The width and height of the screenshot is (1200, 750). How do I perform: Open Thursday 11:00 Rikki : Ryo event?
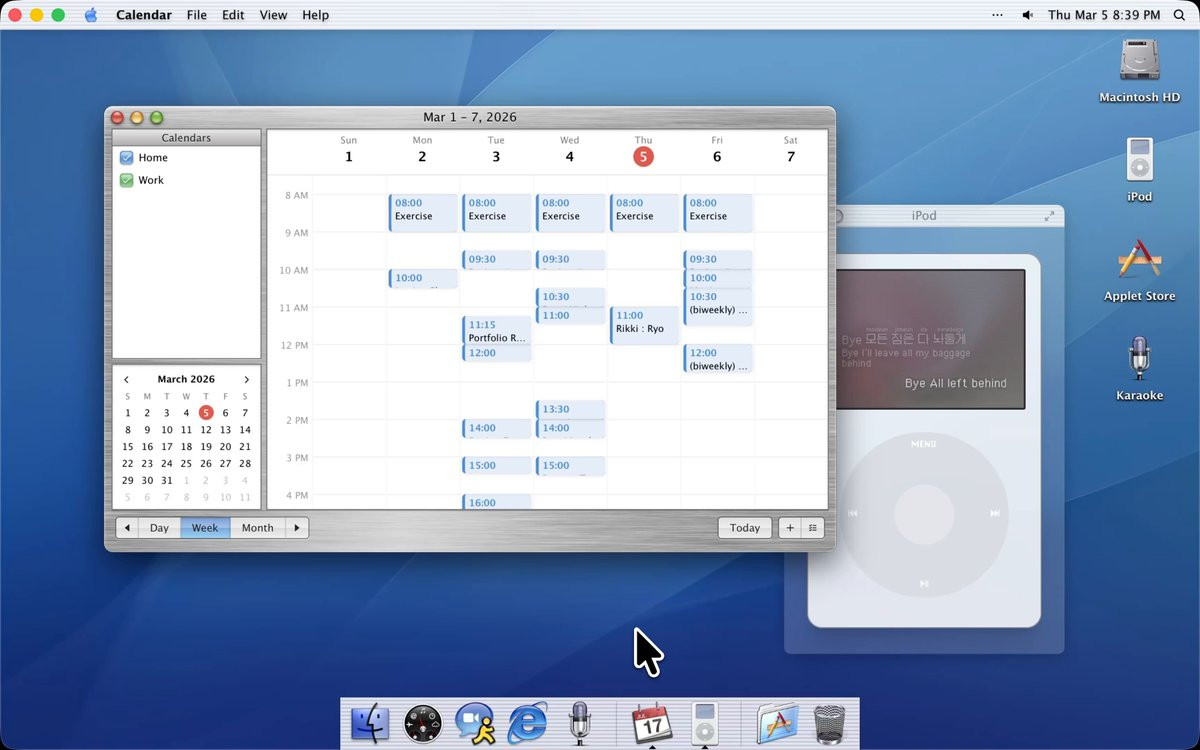(x=644, y=326)
